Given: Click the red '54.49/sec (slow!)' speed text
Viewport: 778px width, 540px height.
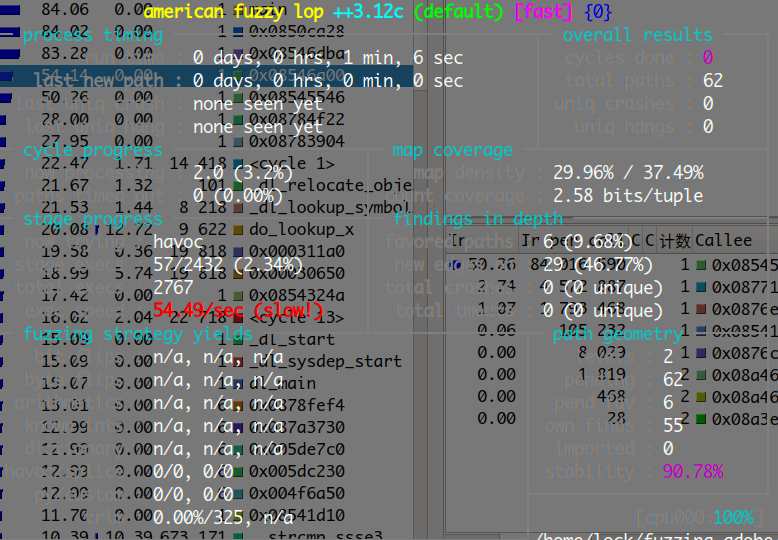Looking at the screenshot, I should [x=238, y=311].
